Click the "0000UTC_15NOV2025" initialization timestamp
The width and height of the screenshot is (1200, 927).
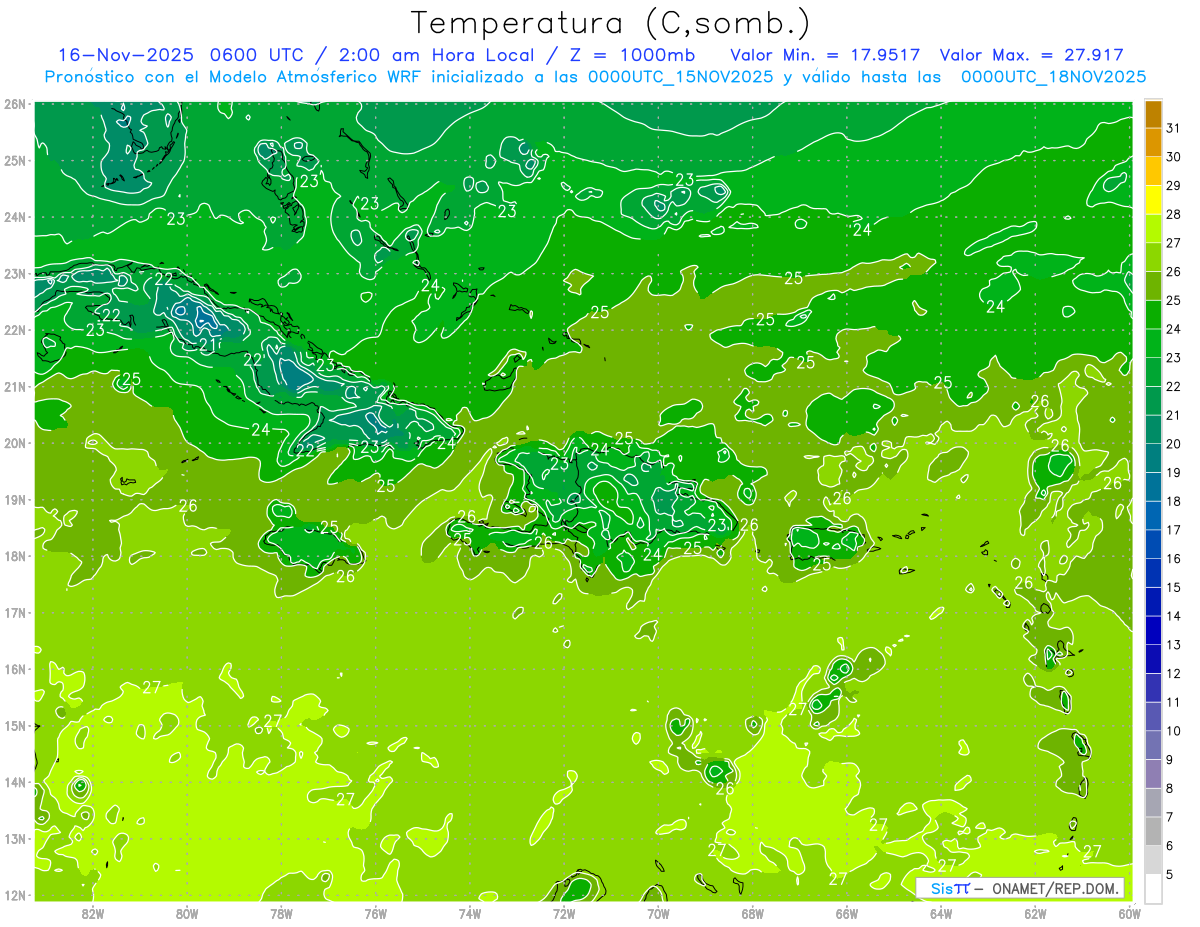681,77
